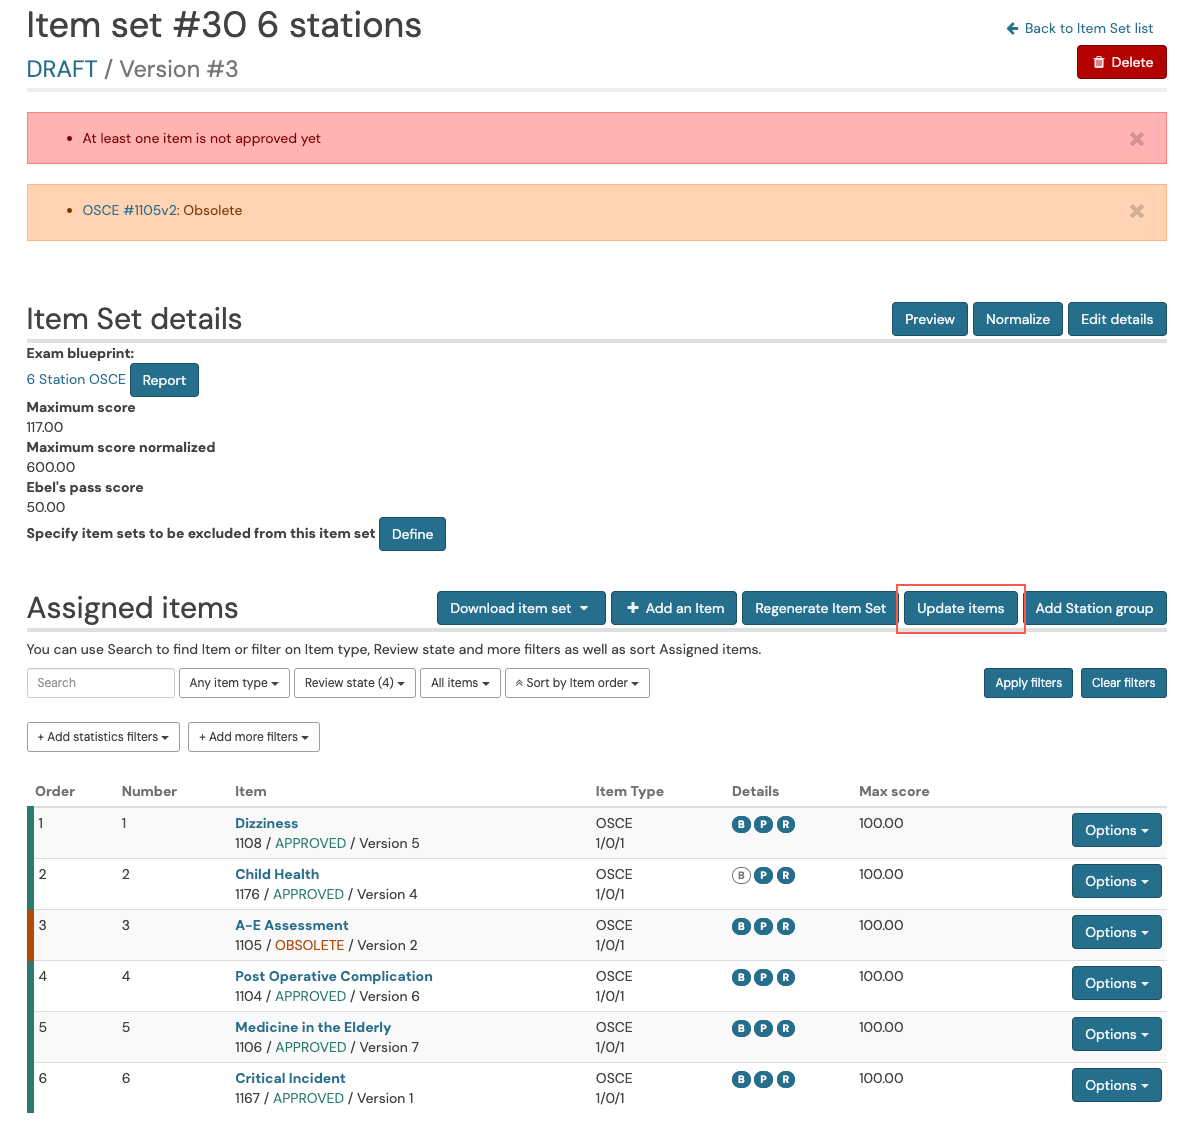Click the B badge in Medicine in the Elderly row

[741, 1028]
